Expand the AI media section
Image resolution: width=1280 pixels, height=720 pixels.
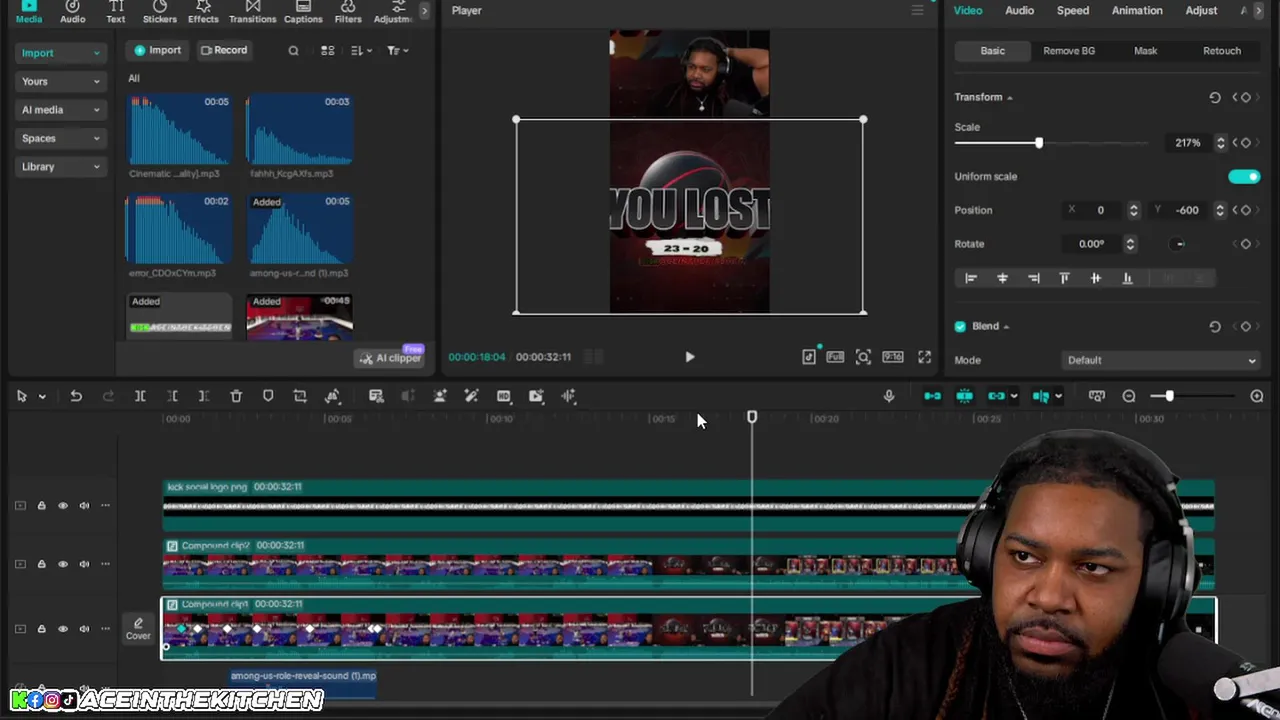[60, 110]
